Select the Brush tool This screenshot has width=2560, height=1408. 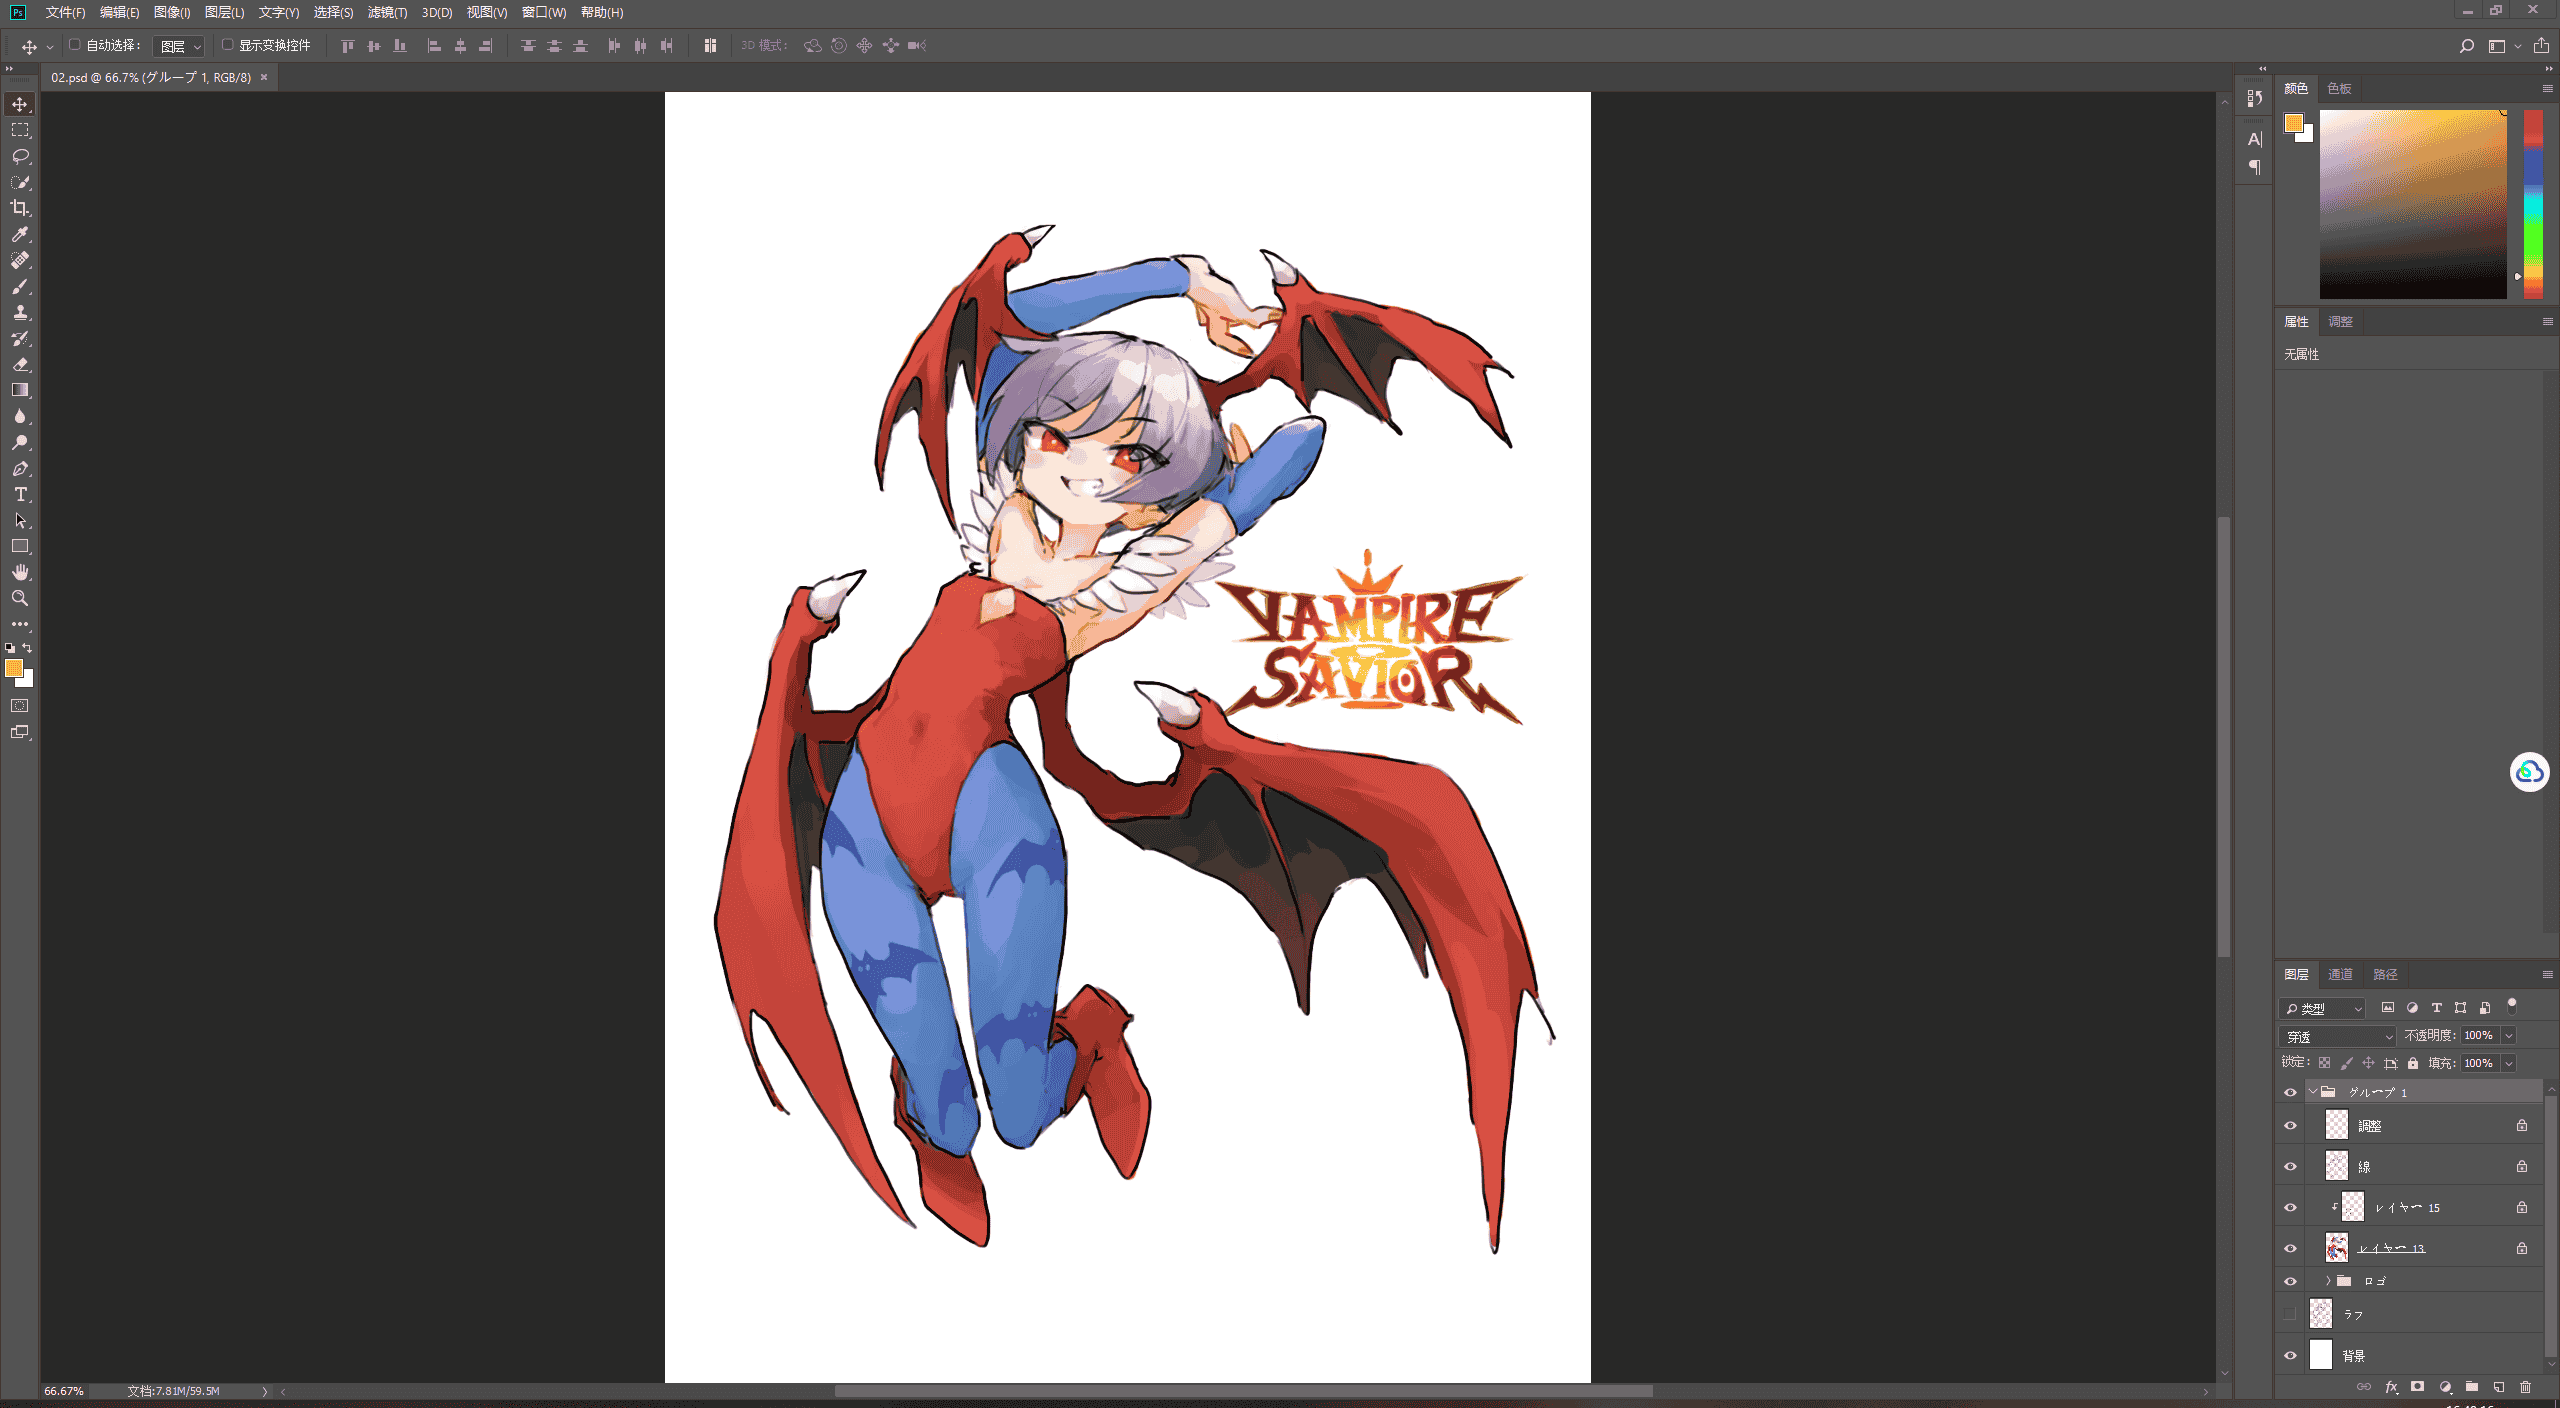(20, 286)
